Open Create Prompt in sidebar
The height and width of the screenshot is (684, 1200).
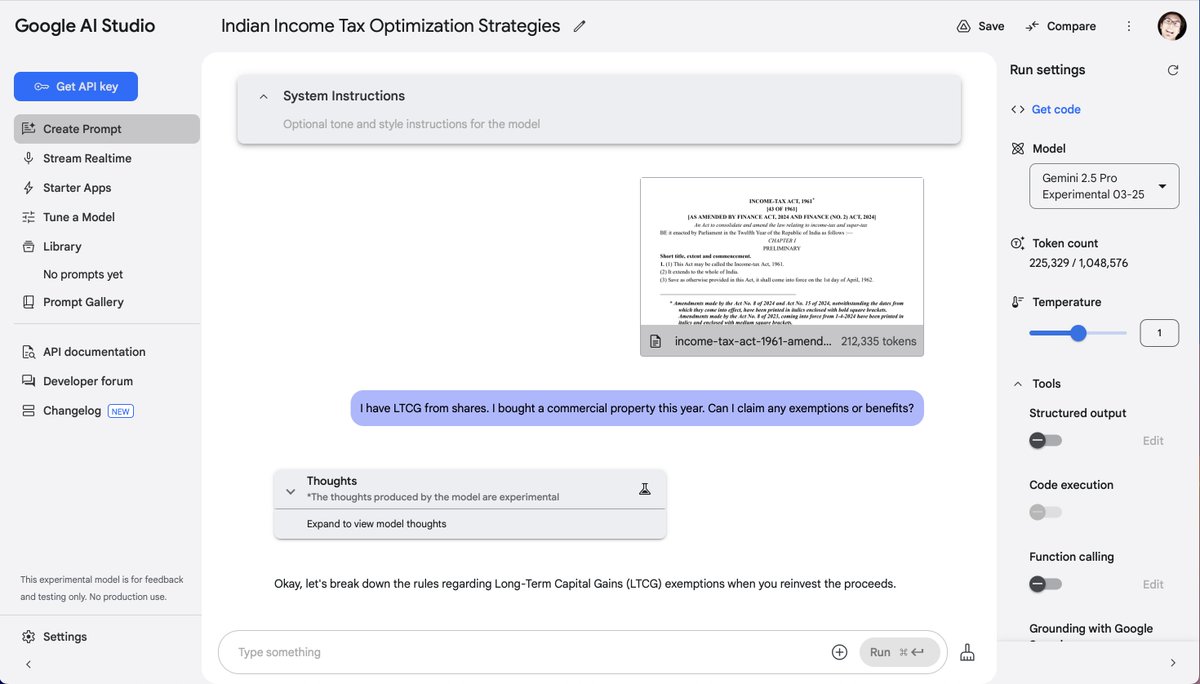pos(107,129)
